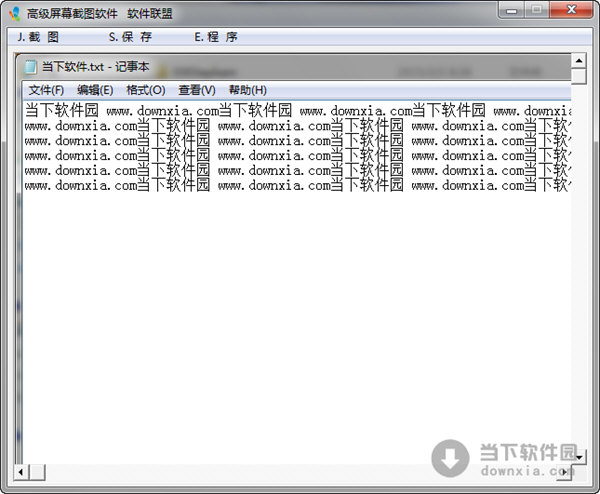Close the screenshot software window

[571, 10]
